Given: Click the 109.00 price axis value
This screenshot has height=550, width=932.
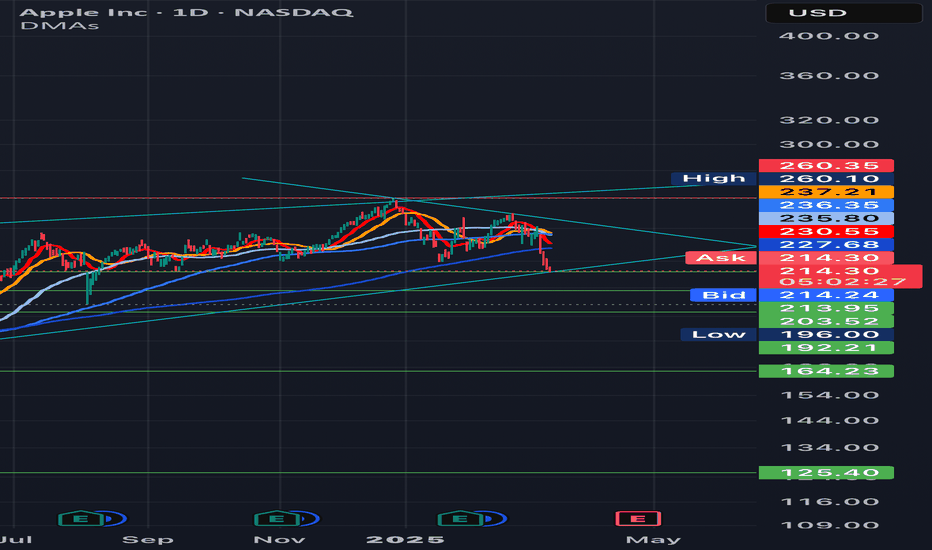Looking at the screenshot, I should [829, 525].
